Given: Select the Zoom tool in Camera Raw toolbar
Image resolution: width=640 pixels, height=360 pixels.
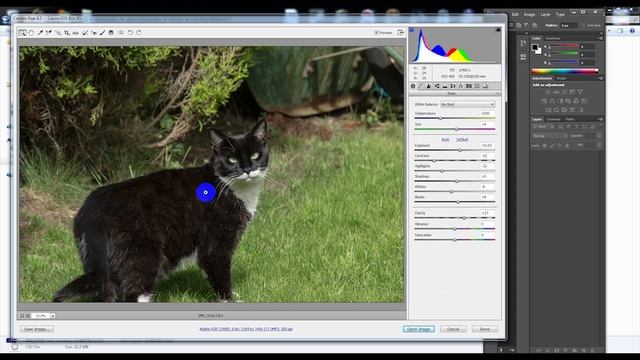Looking at the screenshot, I should coord(22,33).
